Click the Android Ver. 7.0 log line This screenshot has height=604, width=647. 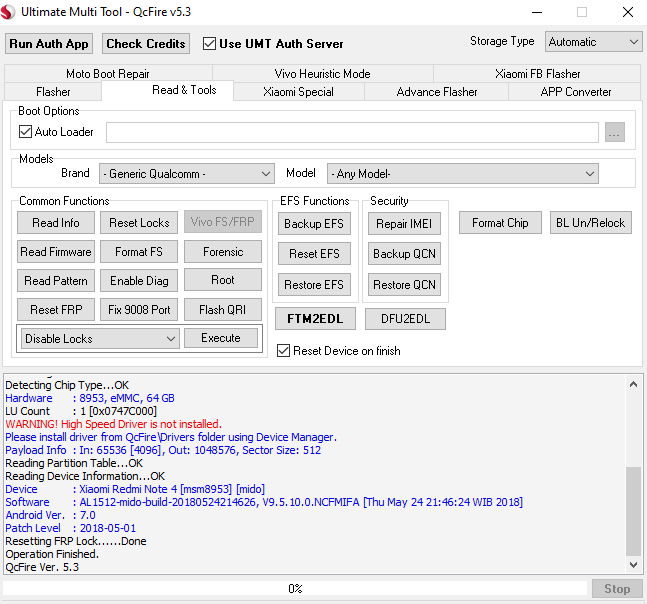[50, 515]
